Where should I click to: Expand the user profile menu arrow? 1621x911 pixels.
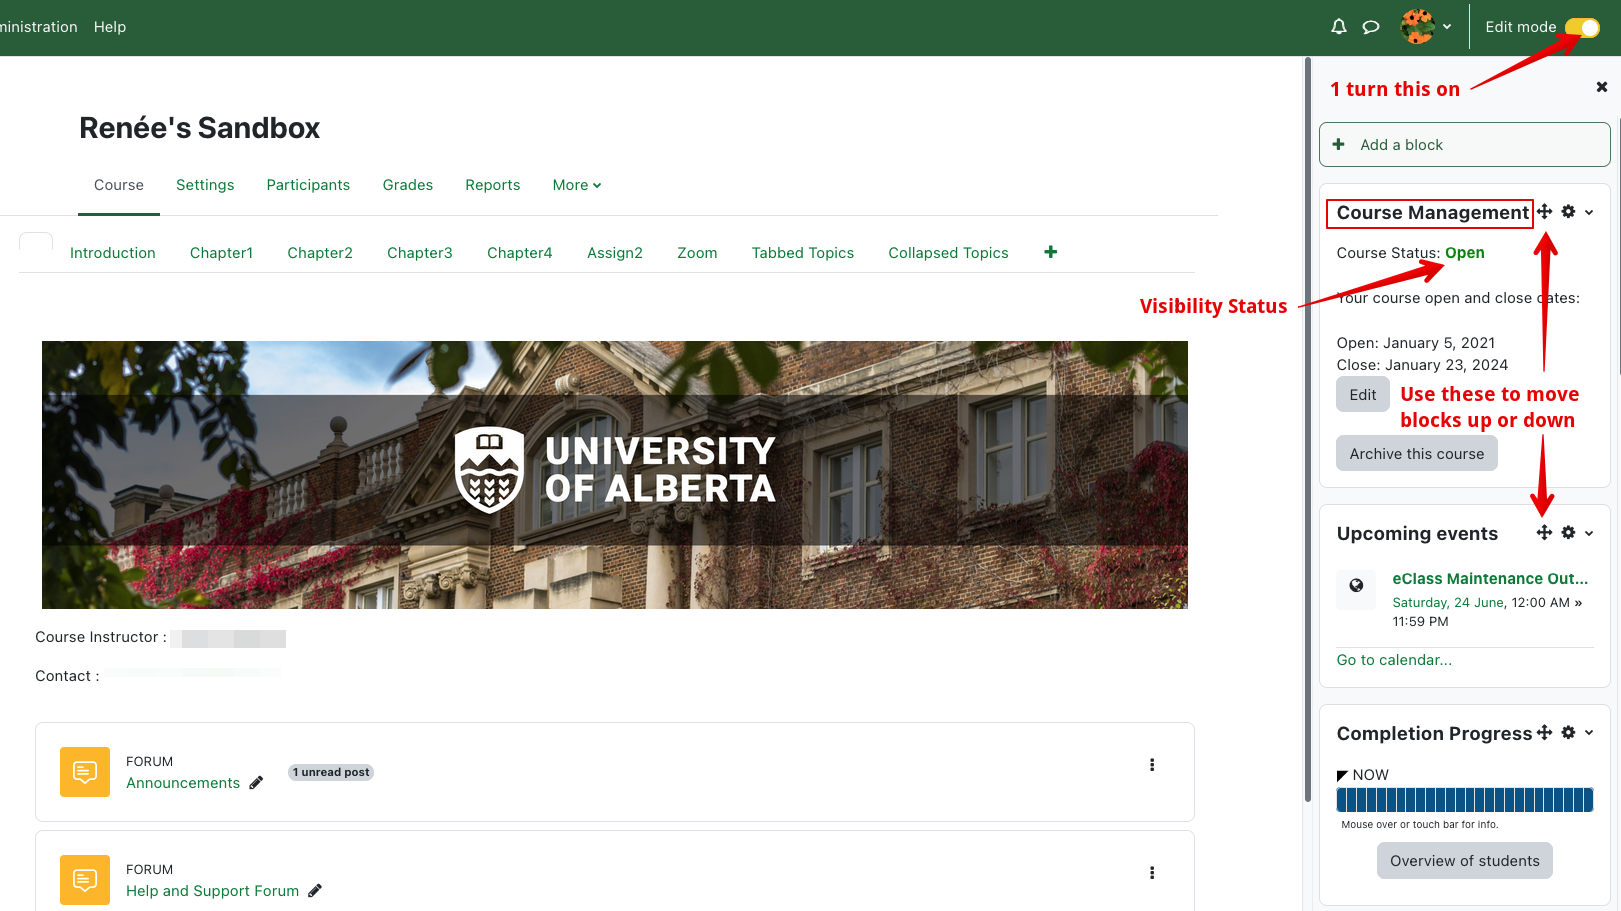[1447, 27]
